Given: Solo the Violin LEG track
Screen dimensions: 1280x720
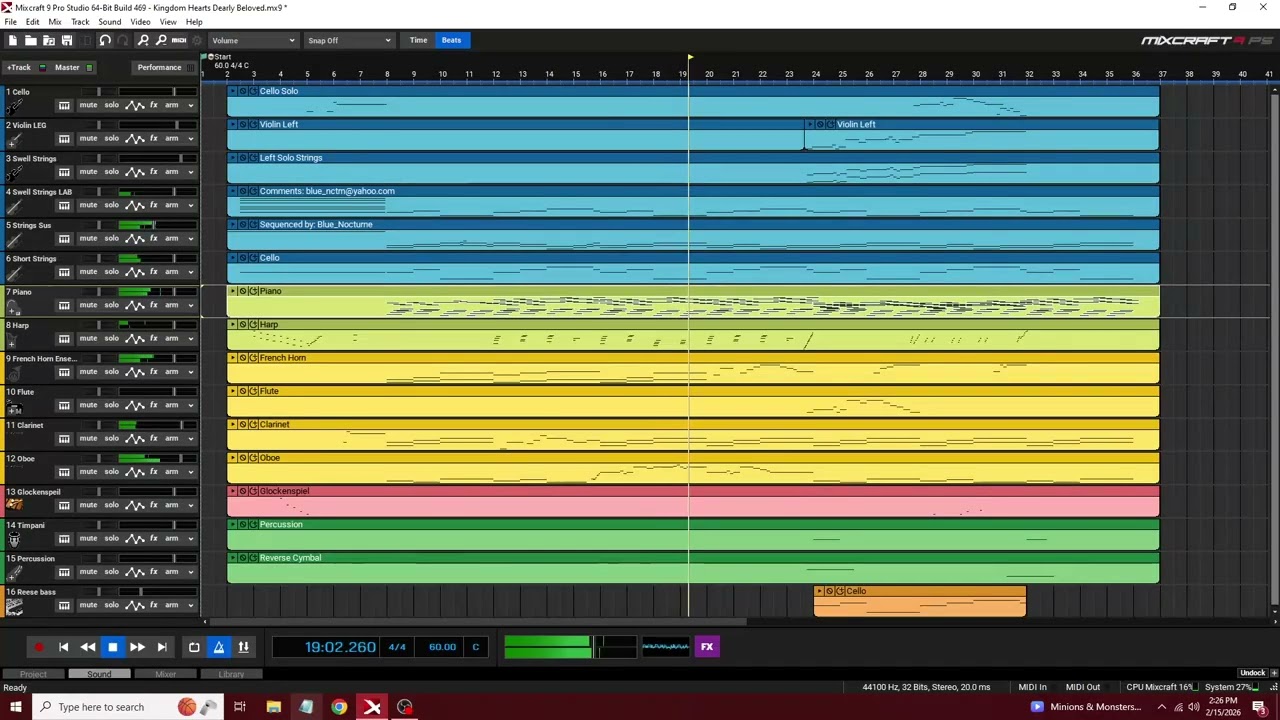Looking at the screenshot, I should (x=112, y=138).
